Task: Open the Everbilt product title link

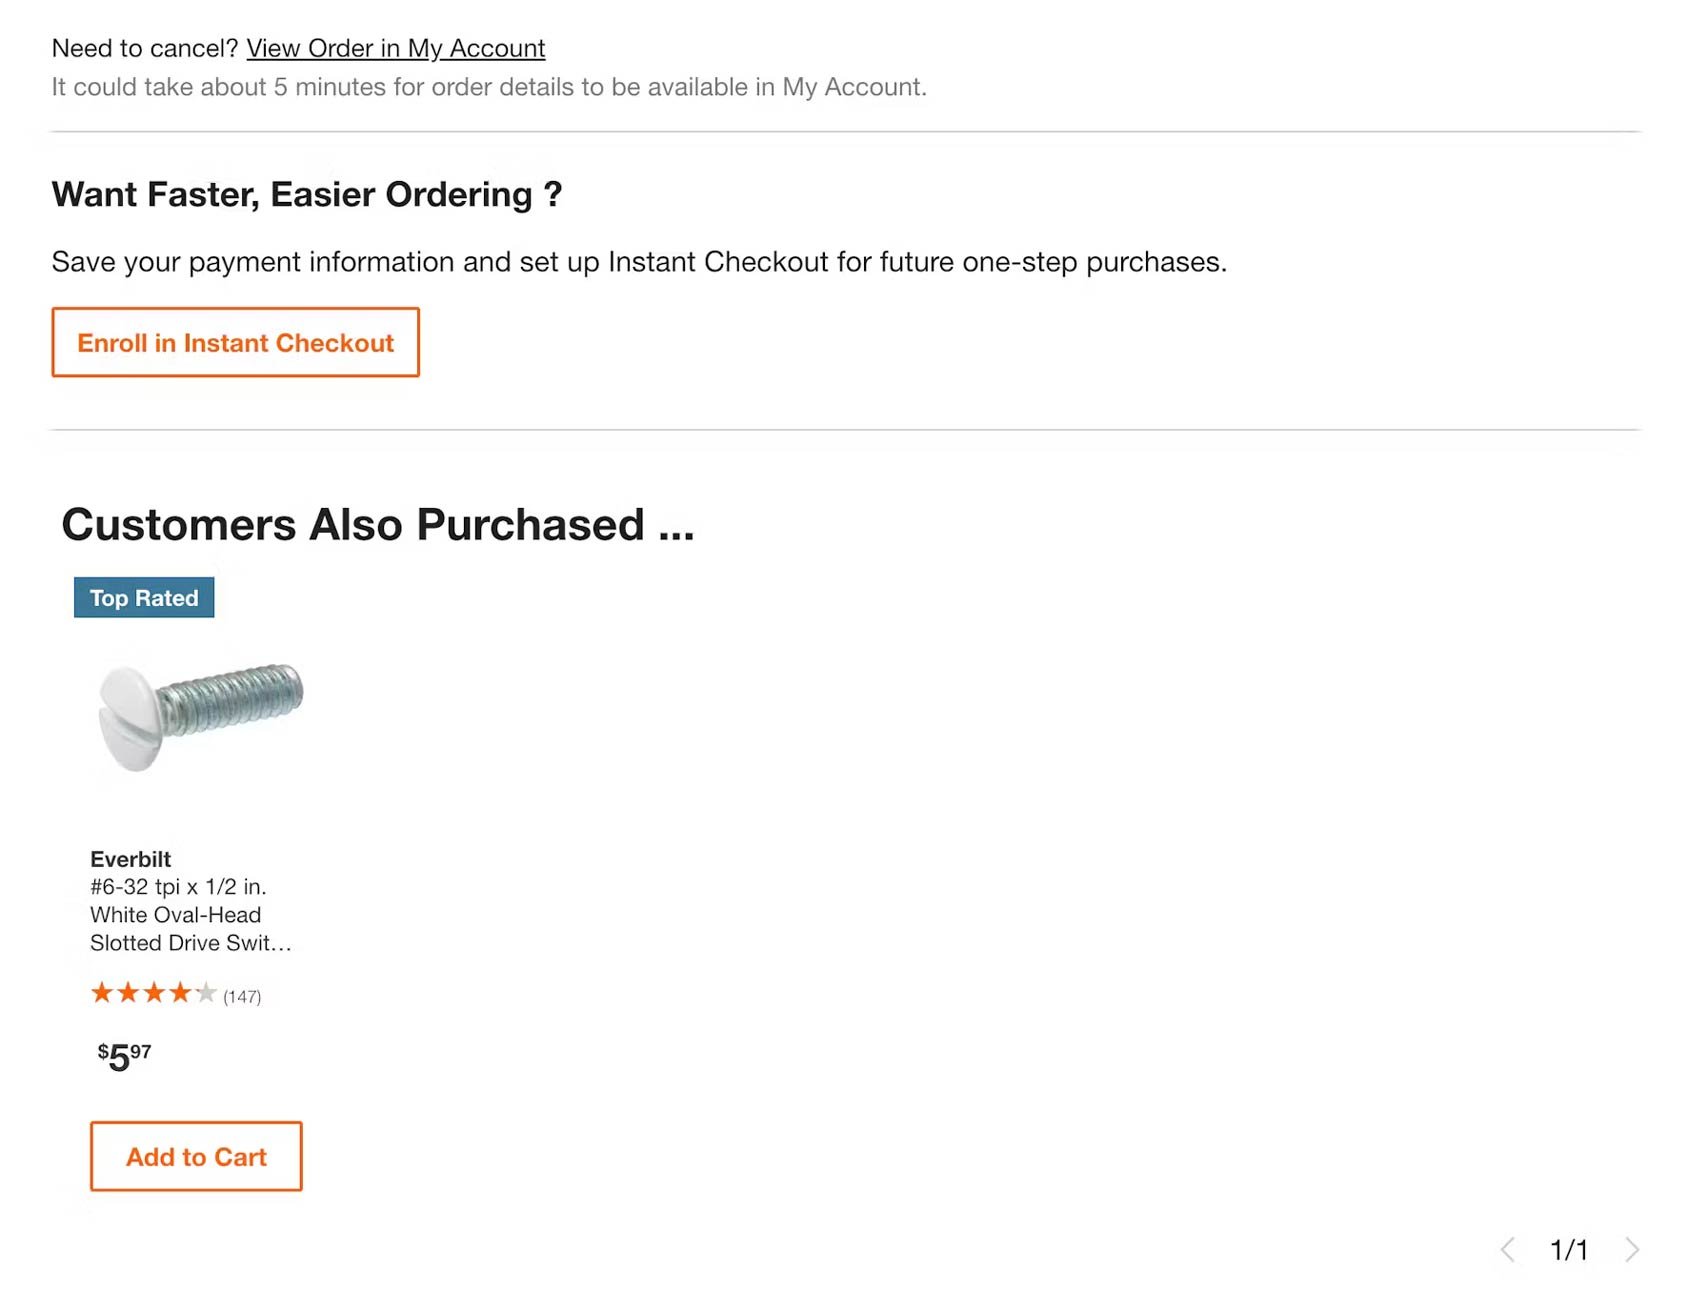Action: (x=190, y=900)
